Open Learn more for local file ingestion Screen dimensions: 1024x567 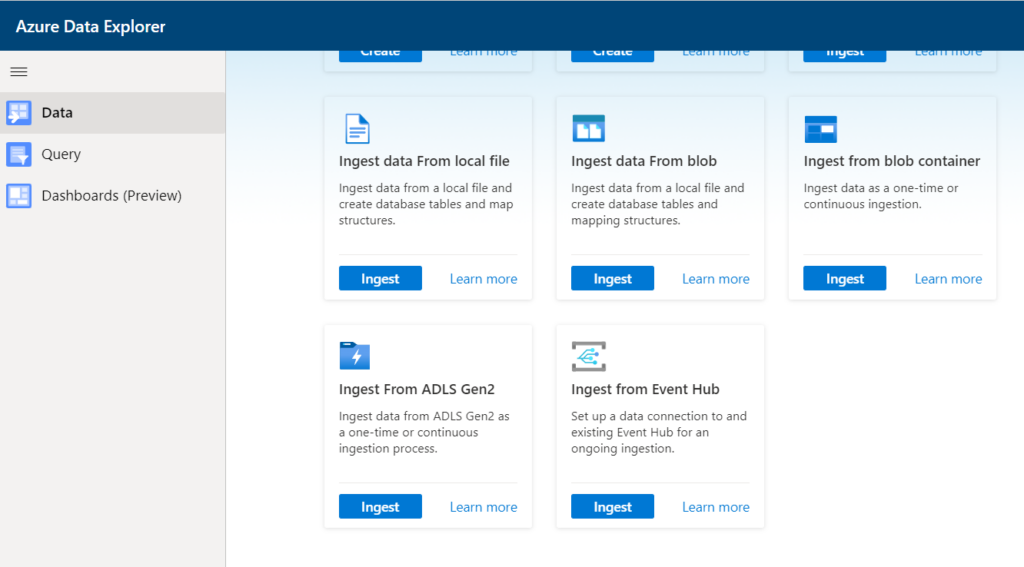pos(483,279)
